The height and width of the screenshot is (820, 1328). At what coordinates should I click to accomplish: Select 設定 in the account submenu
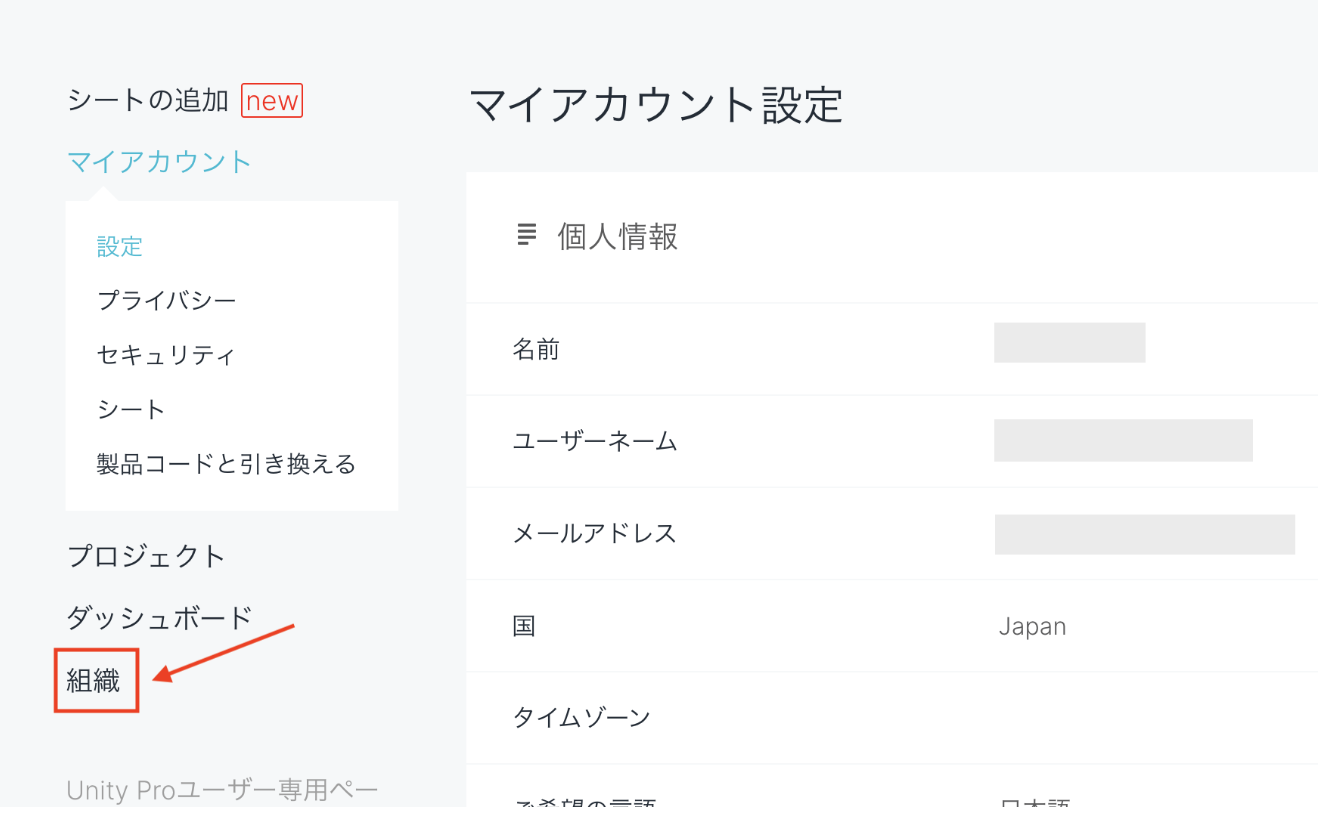pos(120,246)
